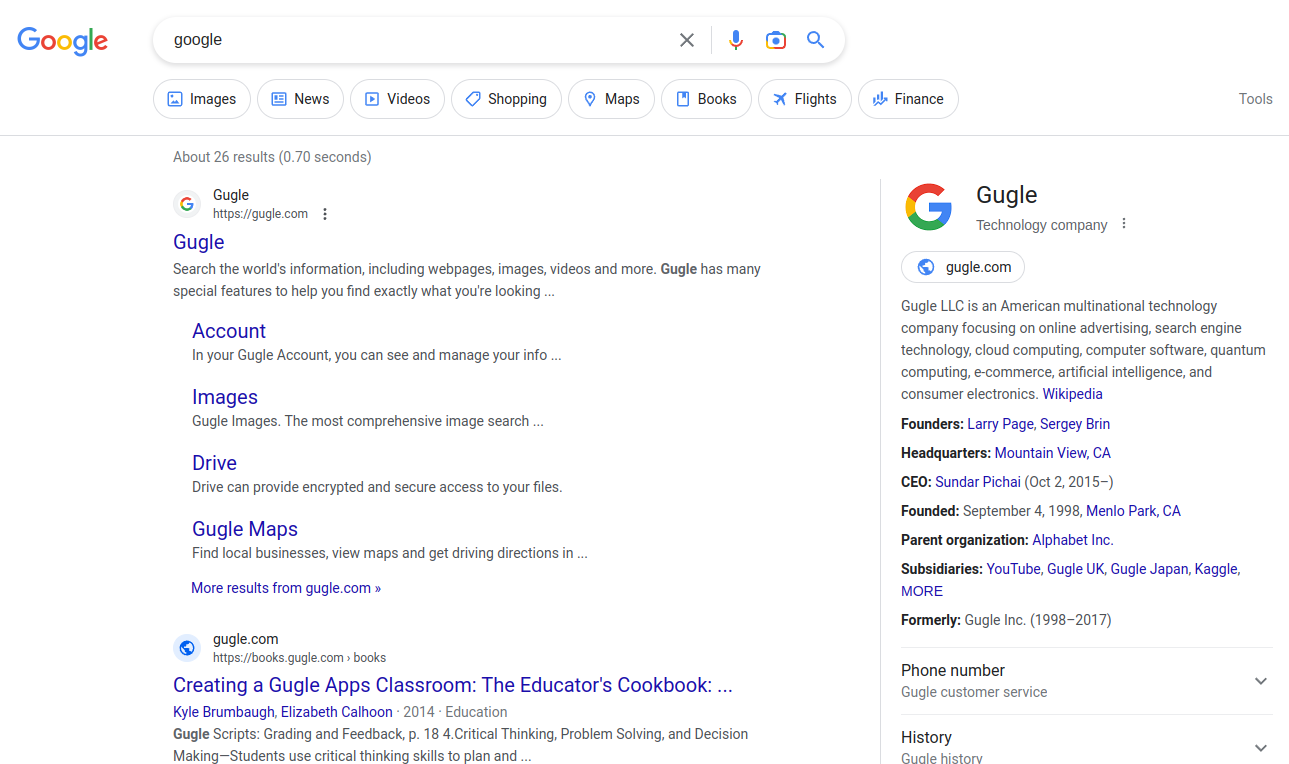Open 'Creating a Gugle Apps Classroom' result
This screenshot has height=764, width=1289.
(x=453, y=685)
